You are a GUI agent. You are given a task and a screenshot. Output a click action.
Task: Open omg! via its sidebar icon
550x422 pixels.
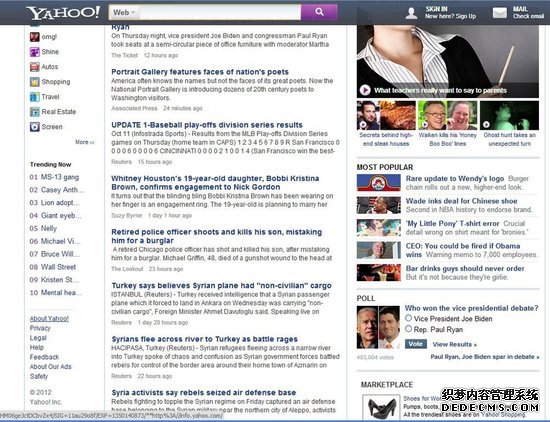(34, 37)
